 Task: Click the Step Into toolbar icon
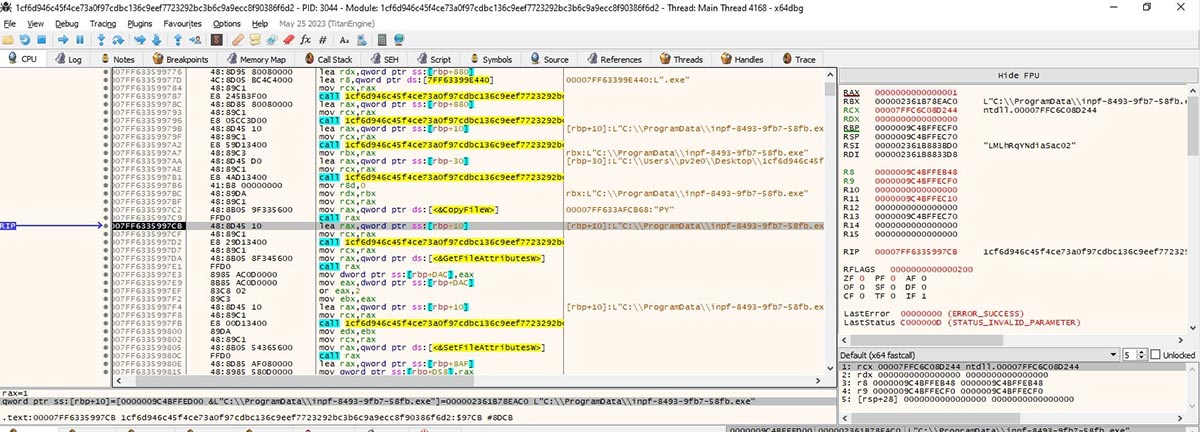pyautogui.click(x=101, y=40)
